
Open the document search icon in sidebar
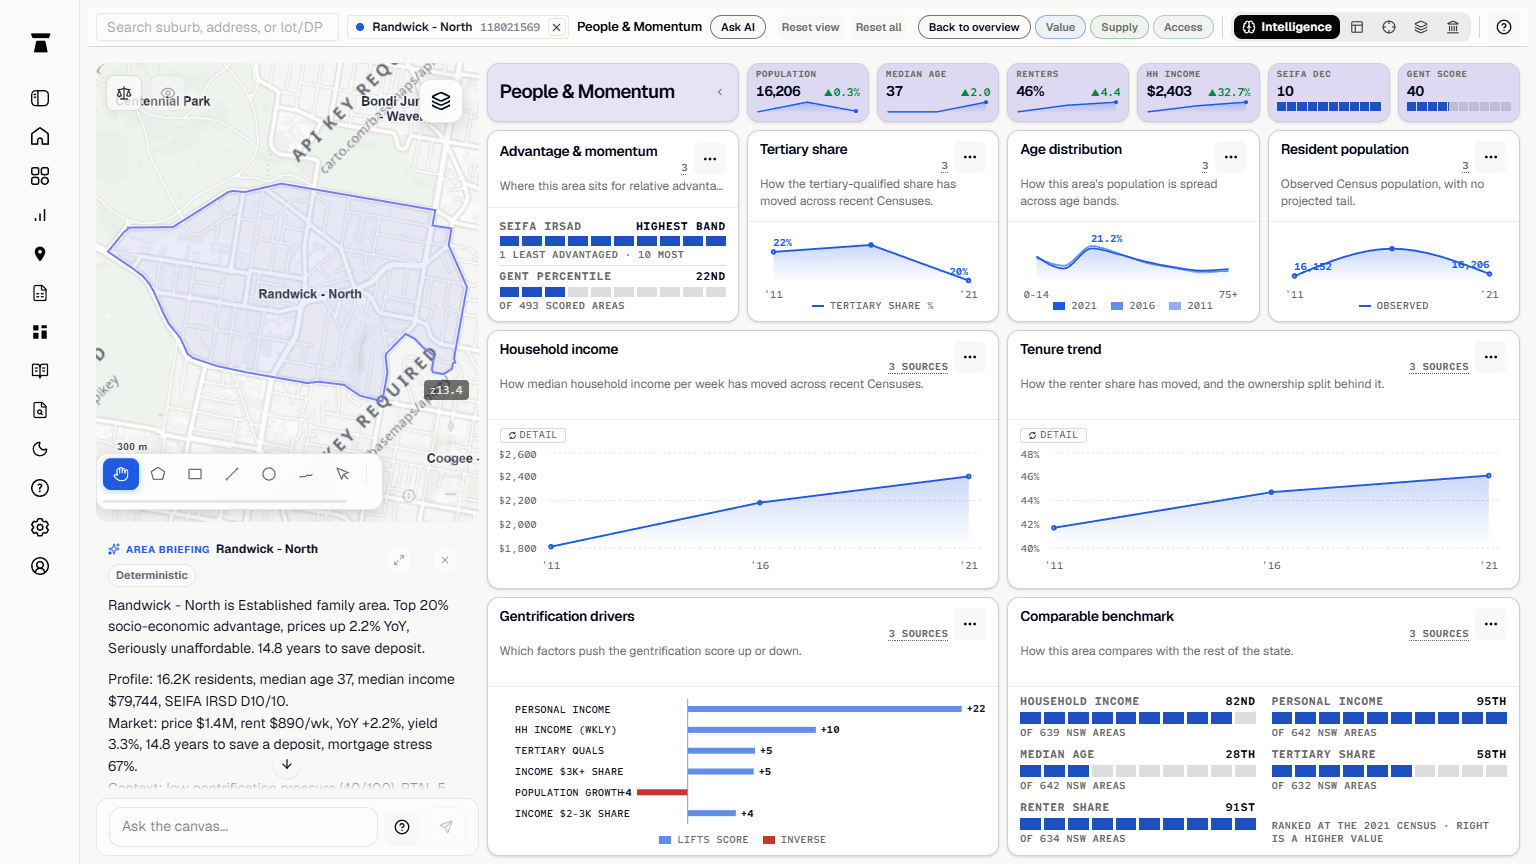[40, 410]
